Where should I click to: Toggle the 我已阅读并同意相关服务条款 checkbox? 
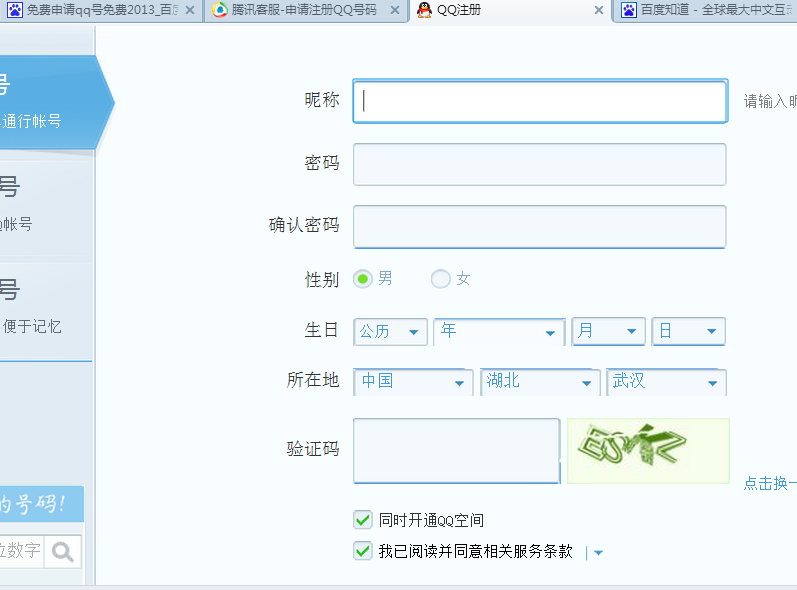[x=363, y=551]
